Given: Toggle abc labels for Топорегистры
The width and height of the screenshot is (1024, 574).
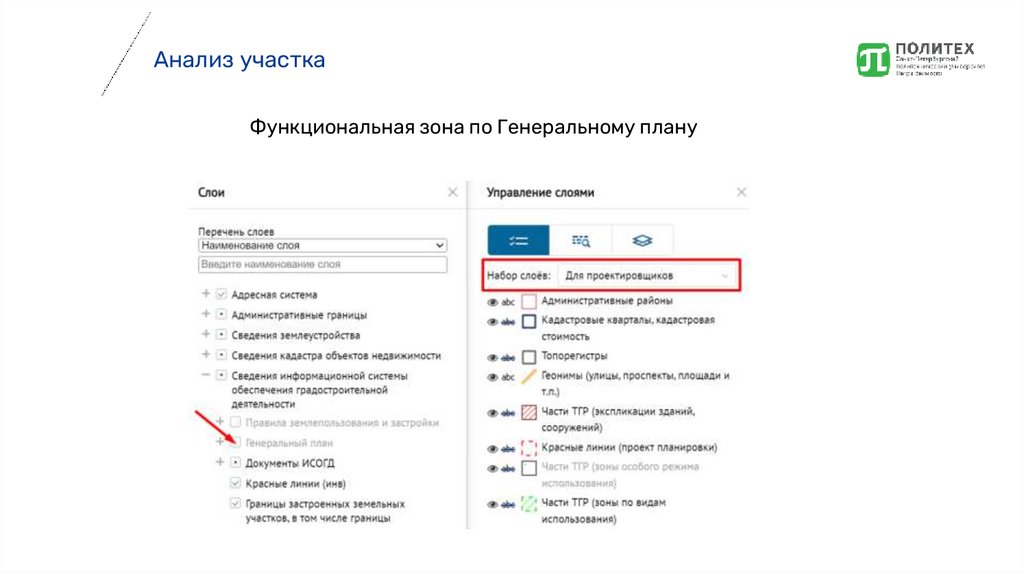Looking at the screenshot, I should coord(508,358).
